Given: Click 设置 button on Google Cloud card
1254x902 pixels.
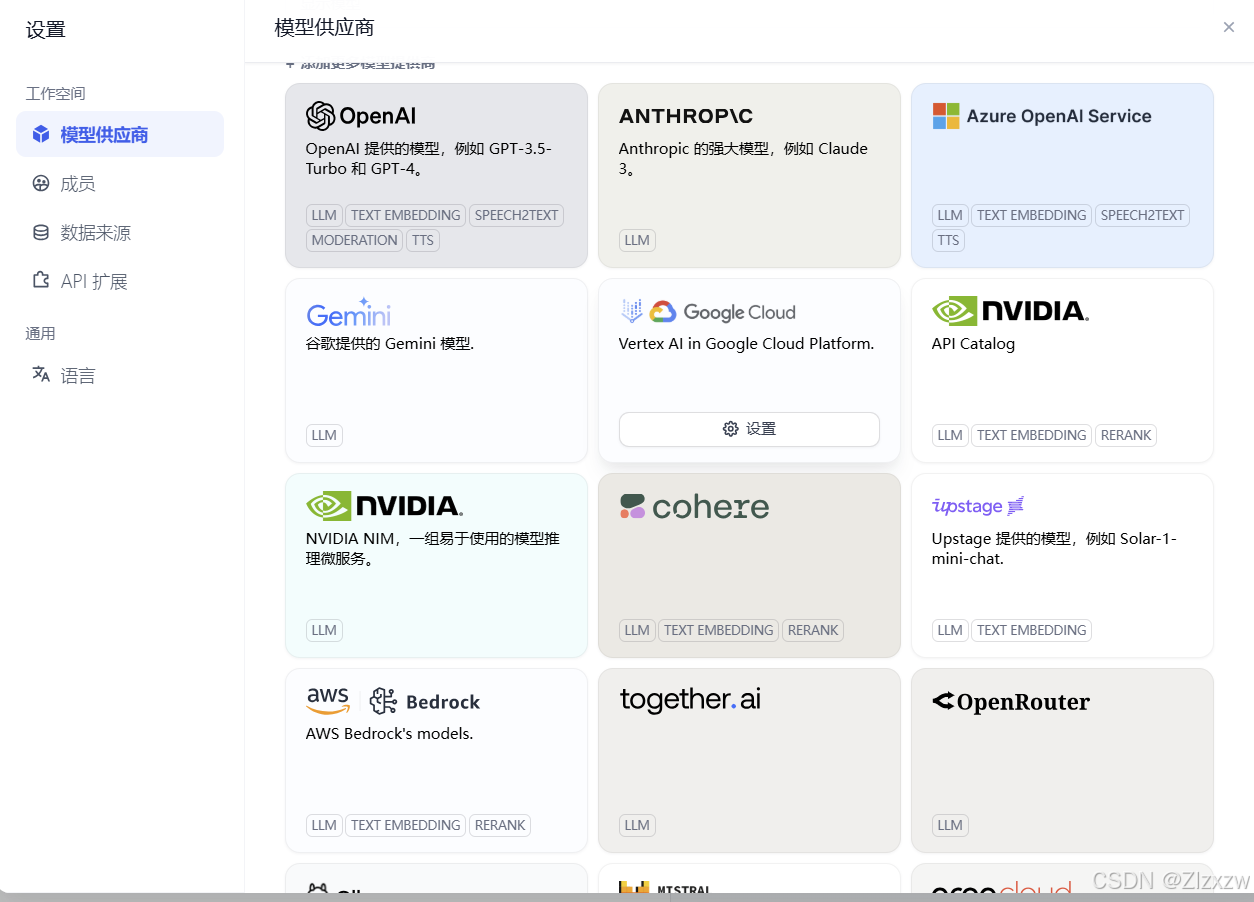Looking at the screenshot, I should click(x=749, y=429).
